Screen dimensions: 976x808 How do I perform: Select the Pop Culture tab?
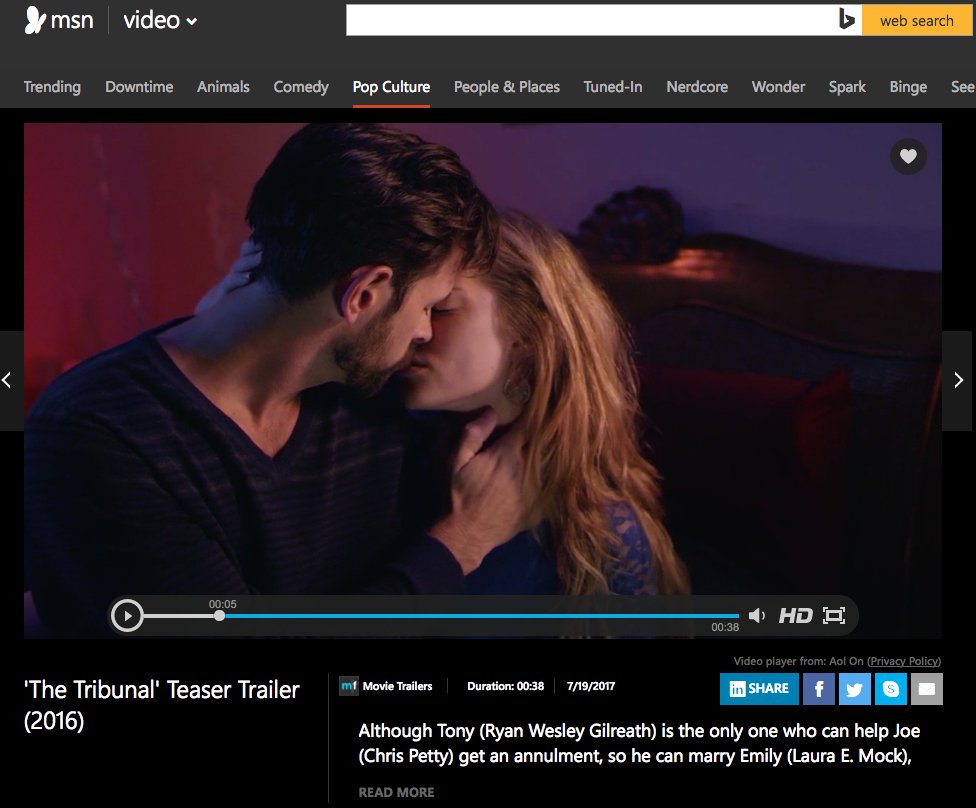coord(391,87)
